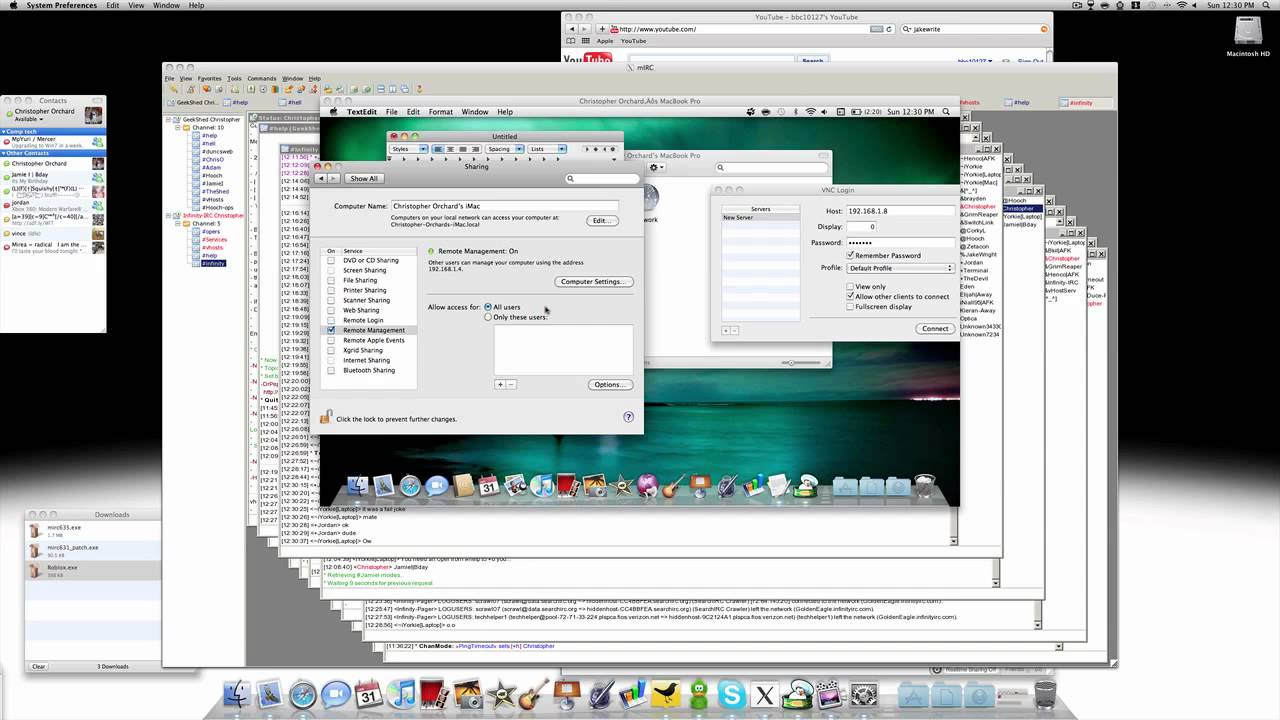Add a new server in VNC Login
Viewport: 1280px width, 720px height.
point(726,330)
